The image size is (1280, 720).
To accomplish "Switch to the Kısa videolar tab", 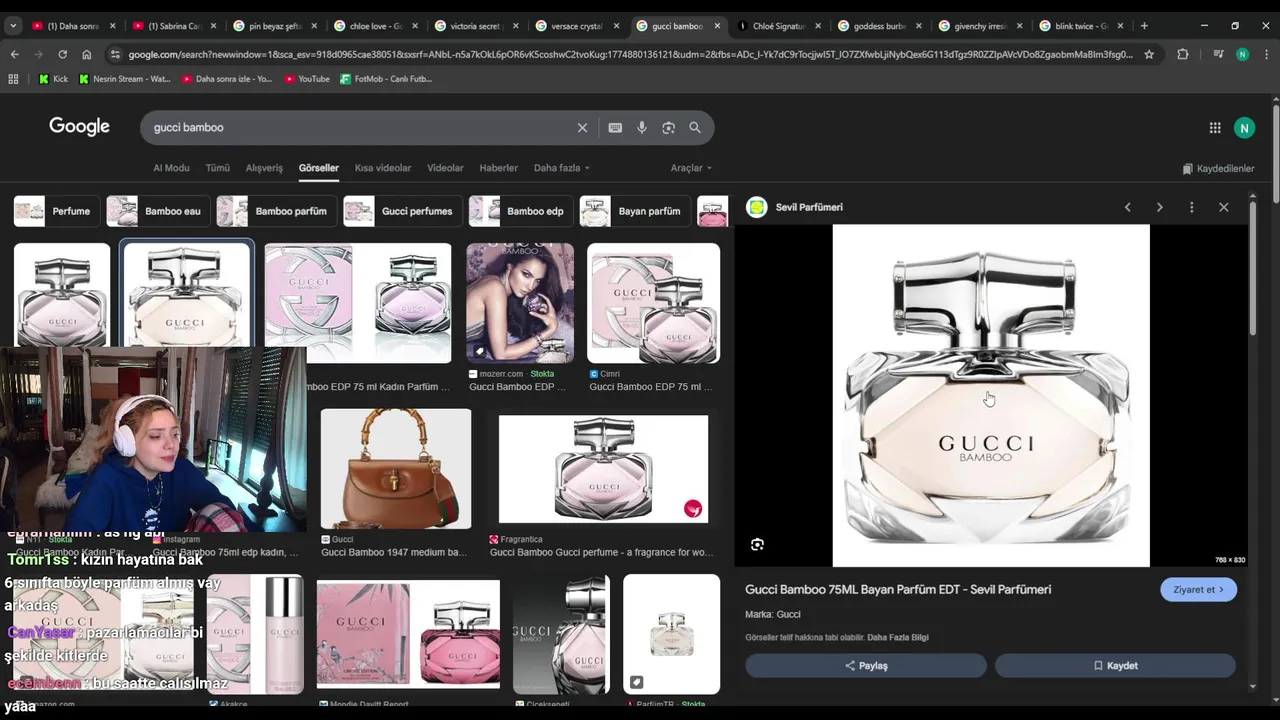I will pyautogui.click(x=383, y=168).
